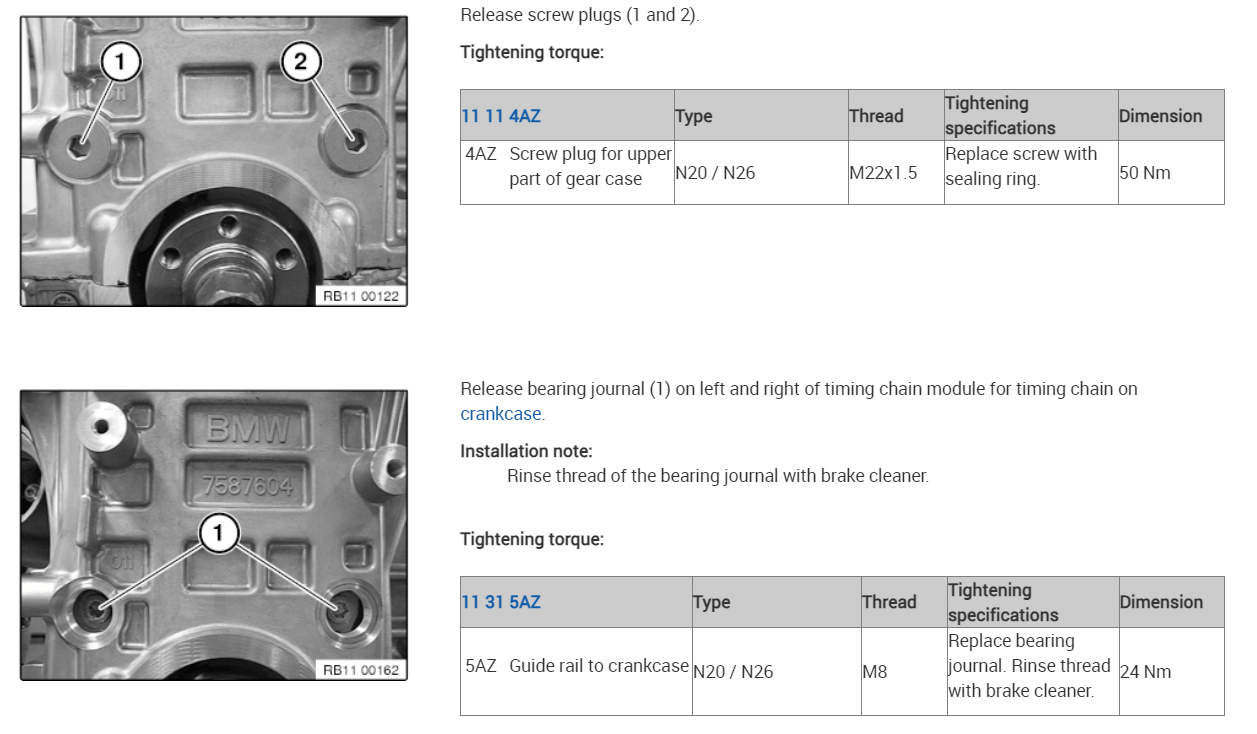1257x734 pixels.
Task: Click the 'Guide rail to crankcase' cell
Action: (x=598, y=666)
